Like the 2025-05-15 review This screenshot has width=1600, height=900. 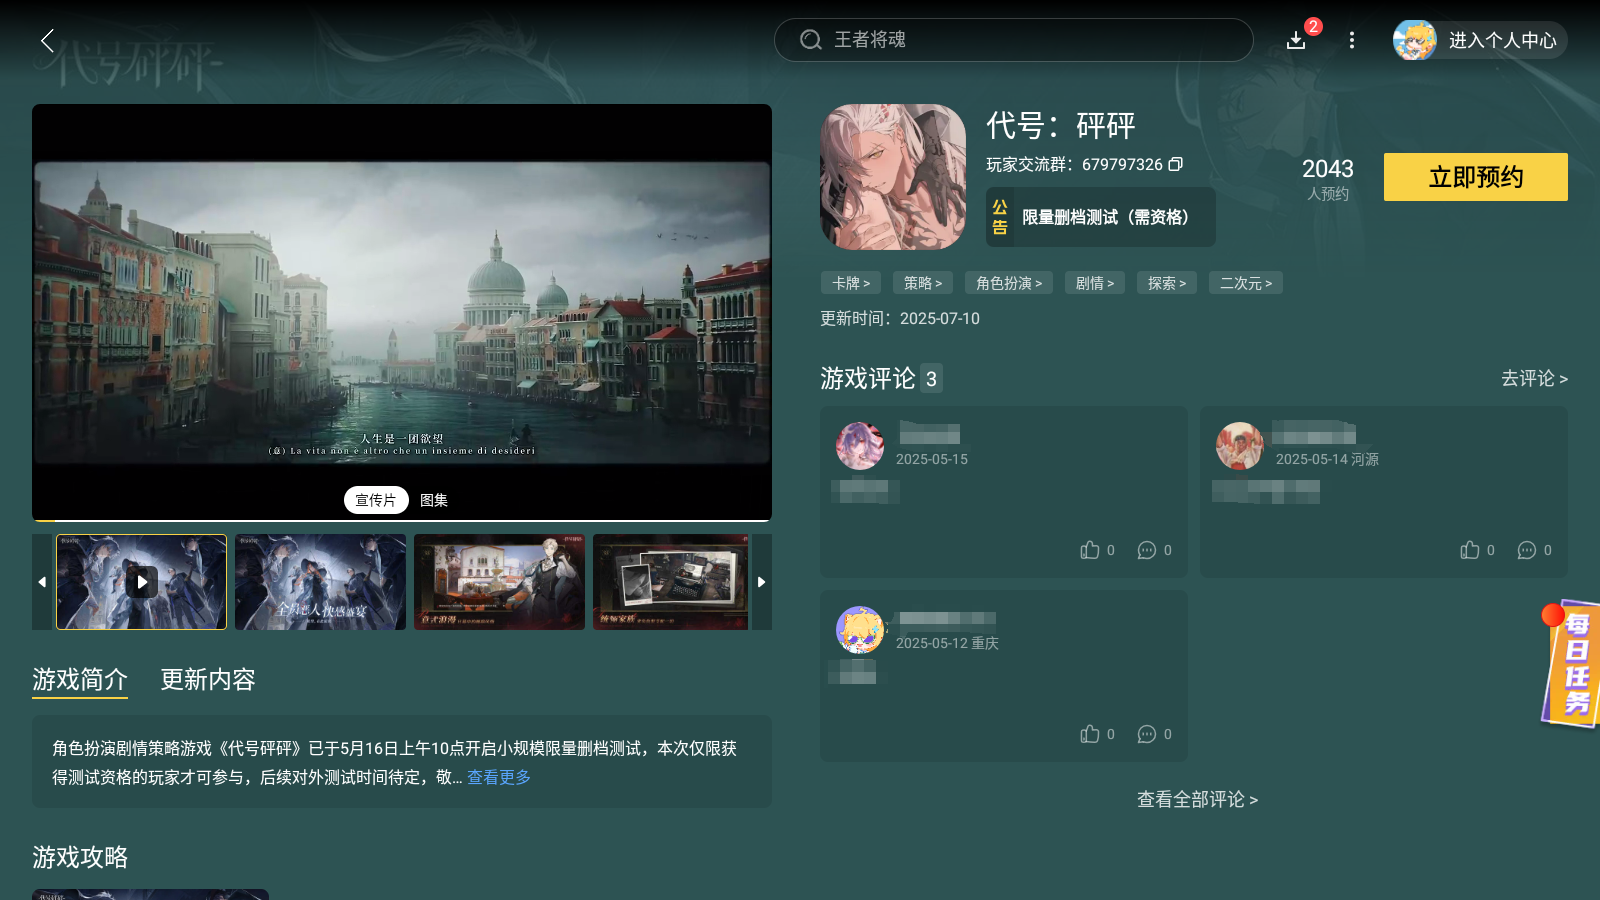[x=1090, y=550]
